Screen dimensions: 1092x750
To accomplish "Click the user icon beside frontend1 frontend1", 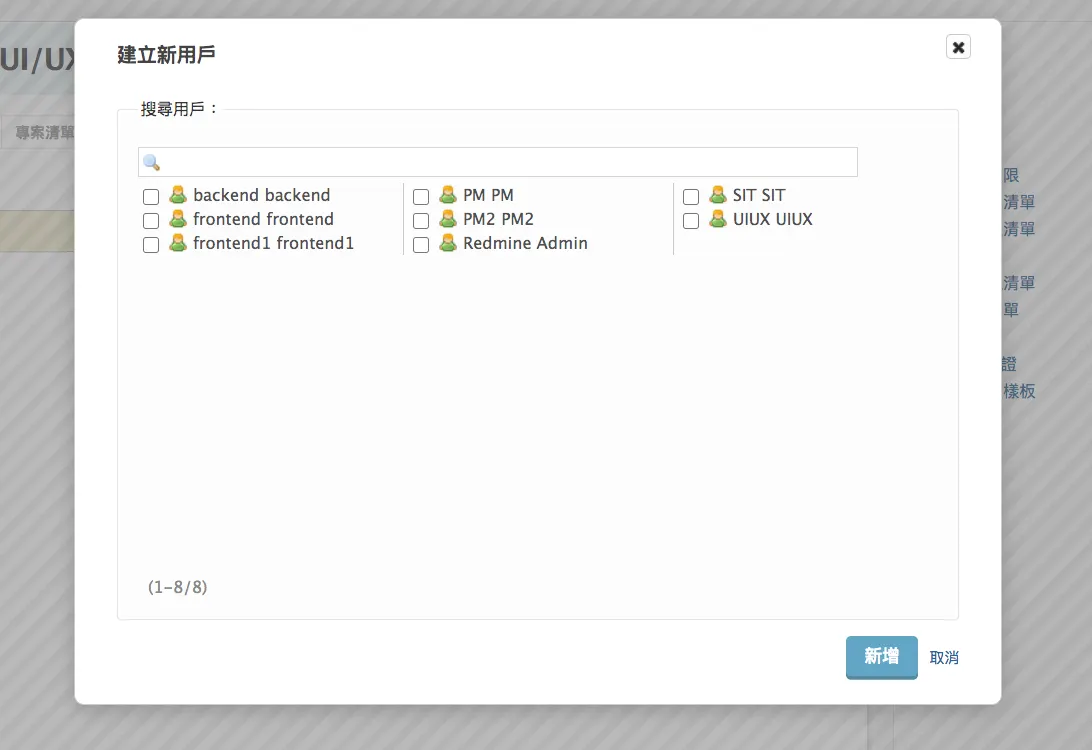I will pyautogui.click(x=178, y=243).
